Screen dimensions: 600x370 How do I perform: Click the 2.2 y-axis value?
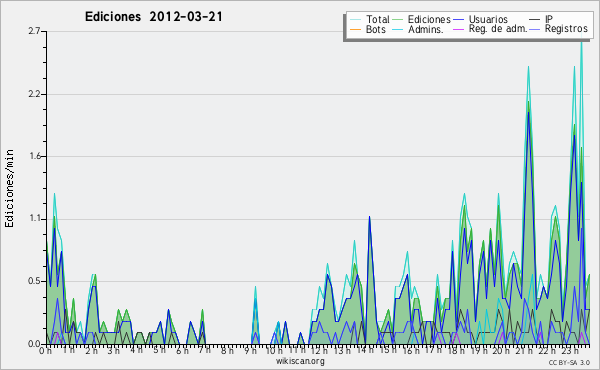click(x=34, y=94)
